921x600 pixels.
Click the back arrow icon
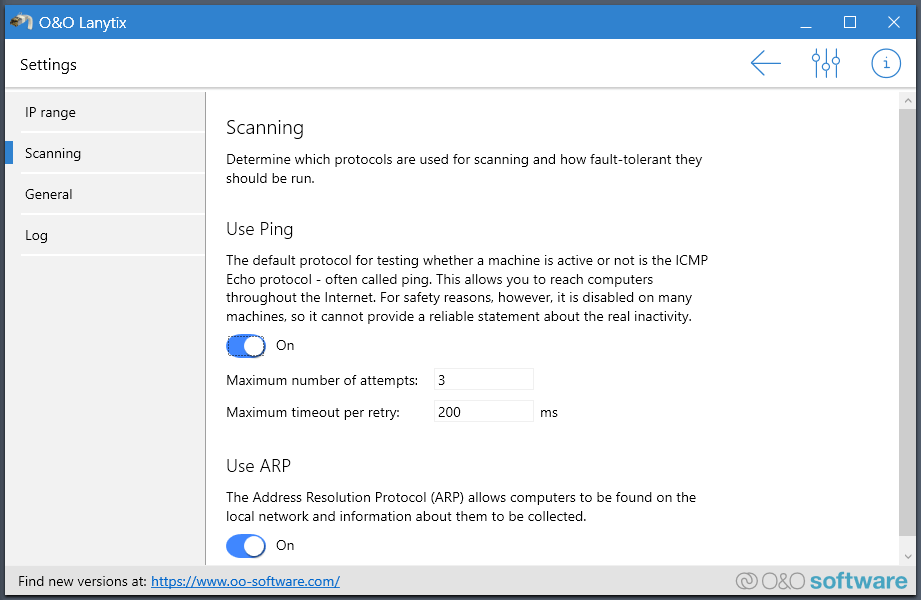765,63
